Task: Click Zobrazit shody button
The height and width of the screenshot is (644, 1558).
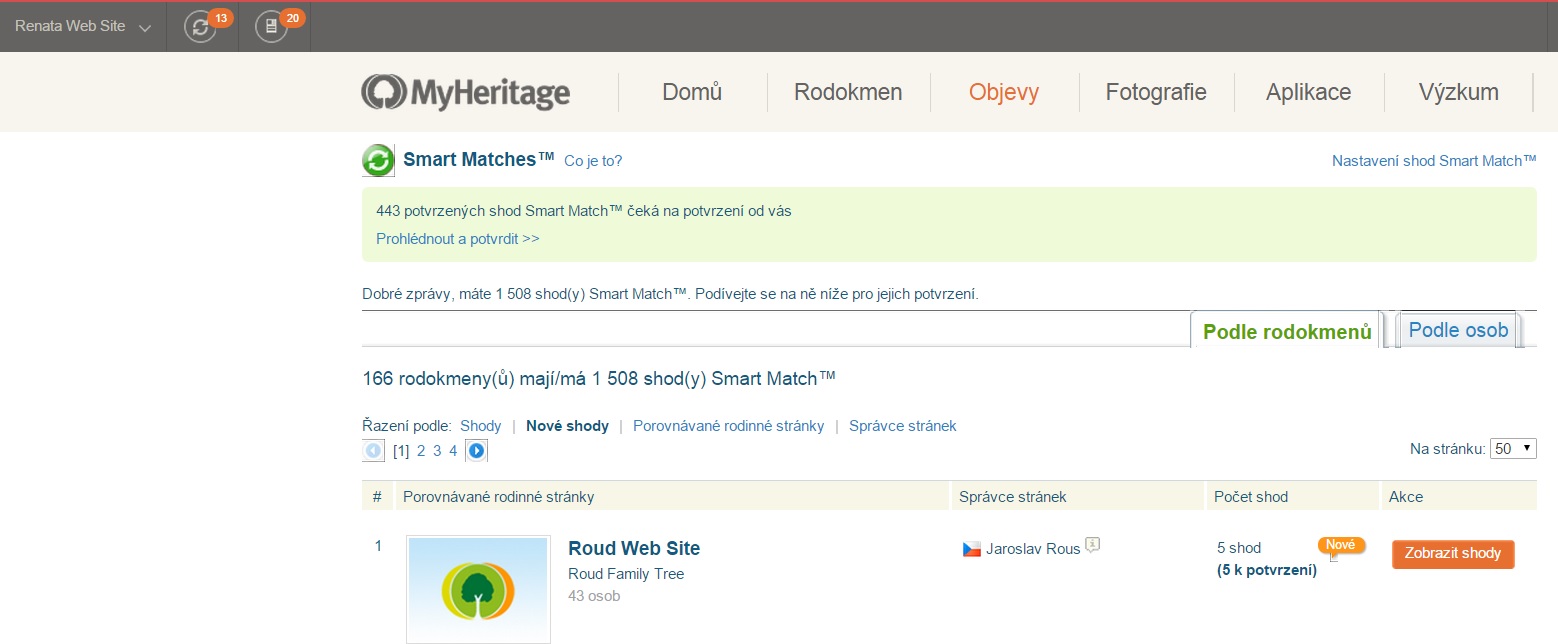Action: (1453, 554)
